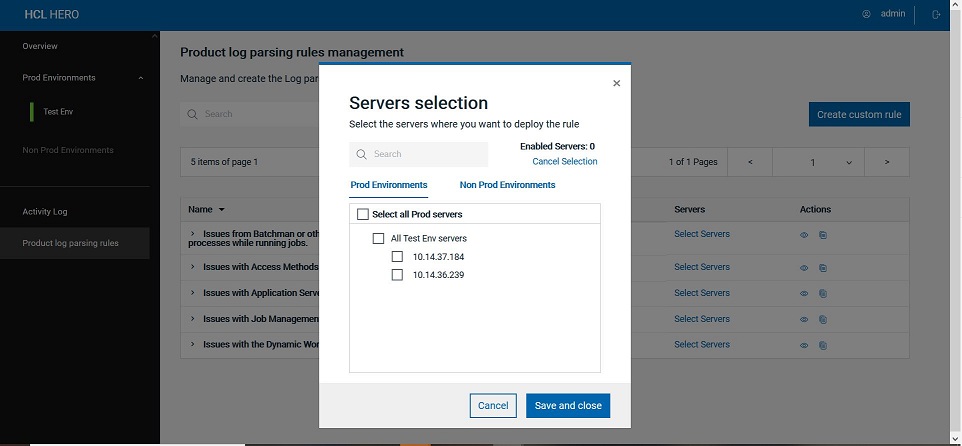Image resolution: width=962 pixels, height=446 pixels.
Task: Click the search magnifier icon in the dialog
Action: coord(361,154)
